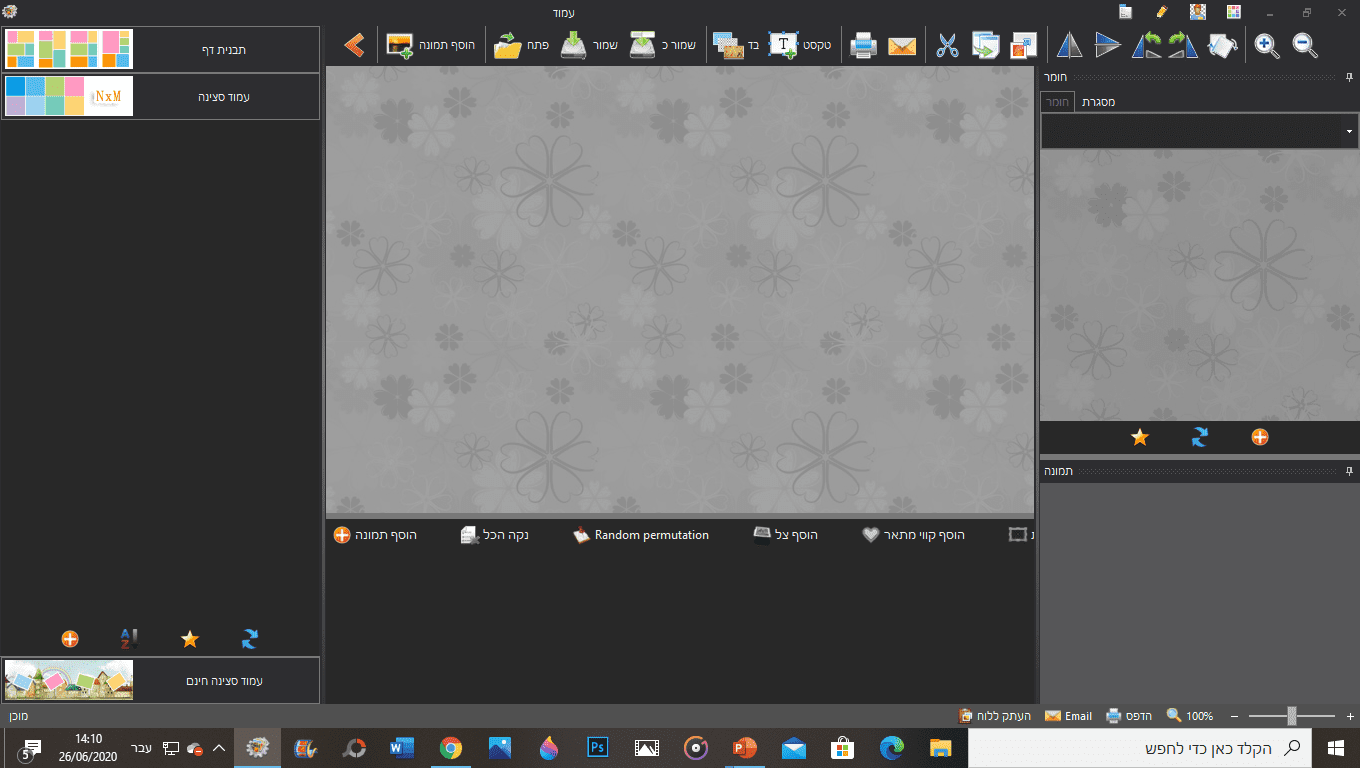Flip vertically with the sideways triangle icon
Viewport: 1360px width, 768px height.
pyautogui.click(x=1107, y=45)
